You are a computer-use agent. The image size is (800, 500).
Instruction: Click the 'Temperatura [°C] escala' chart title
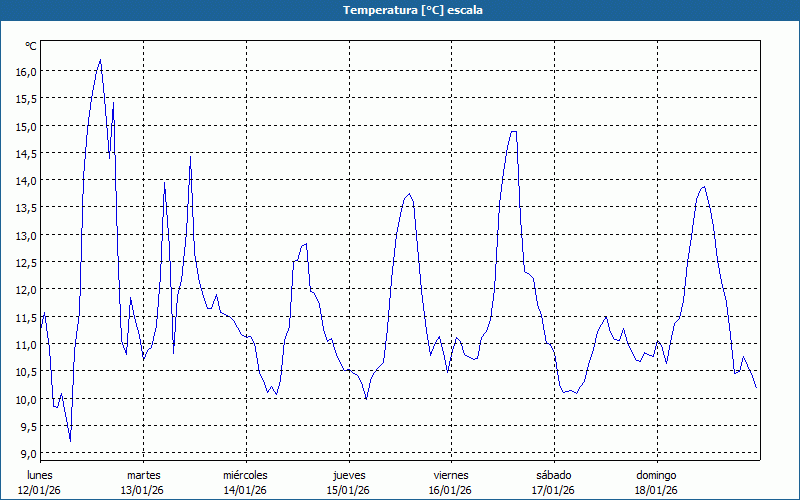[400, 10]
